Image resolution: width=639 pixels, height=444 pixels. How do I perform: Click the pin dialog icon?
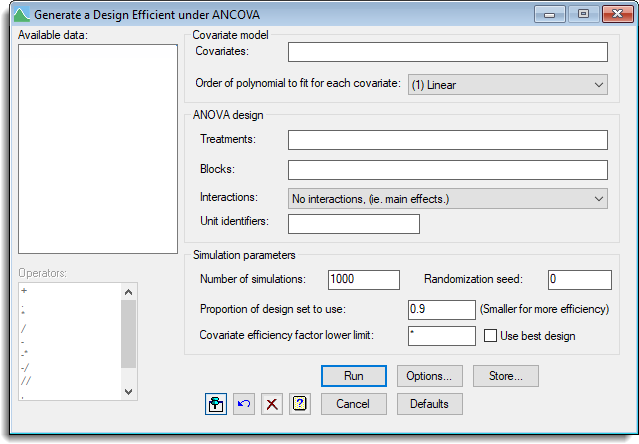click(216, 404)
